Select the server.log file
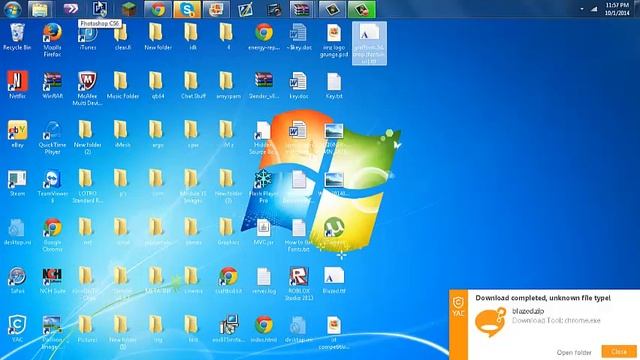Screen dimensions: 640x360 pyautogui.click(x=264, y=280)
